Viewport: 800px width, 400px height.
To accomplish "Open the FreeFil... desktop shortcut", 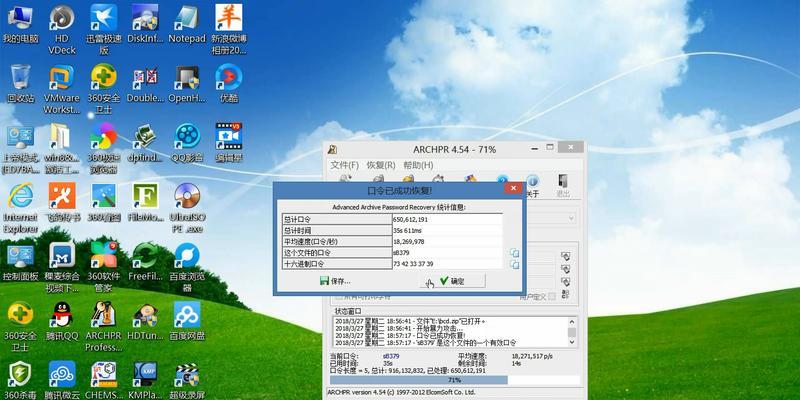I will 145,262.
